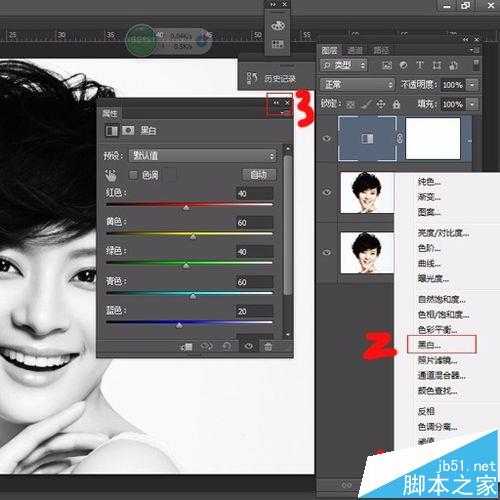Click type layer filter T icon
This screenshot has height=500, width=500.
420,65
